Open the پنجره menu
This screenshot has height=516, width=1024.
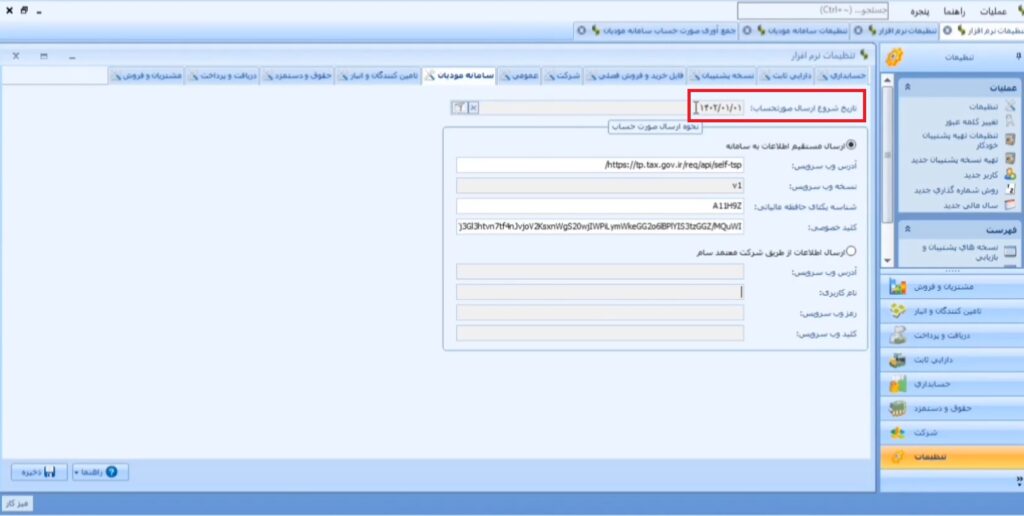coord(921,12)
